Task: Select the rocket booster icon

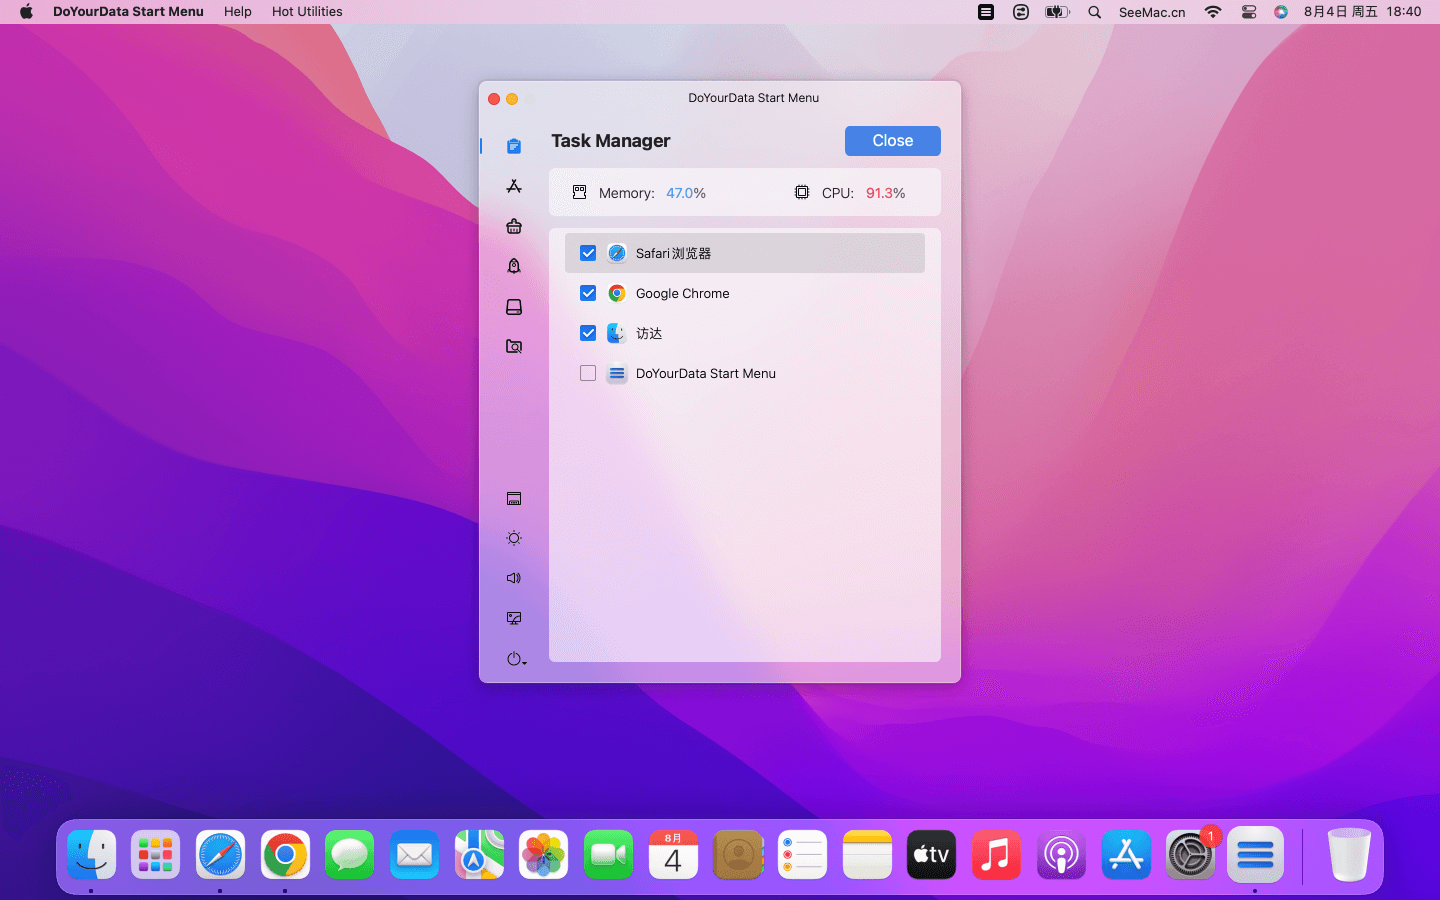Action: pos(514,266)
